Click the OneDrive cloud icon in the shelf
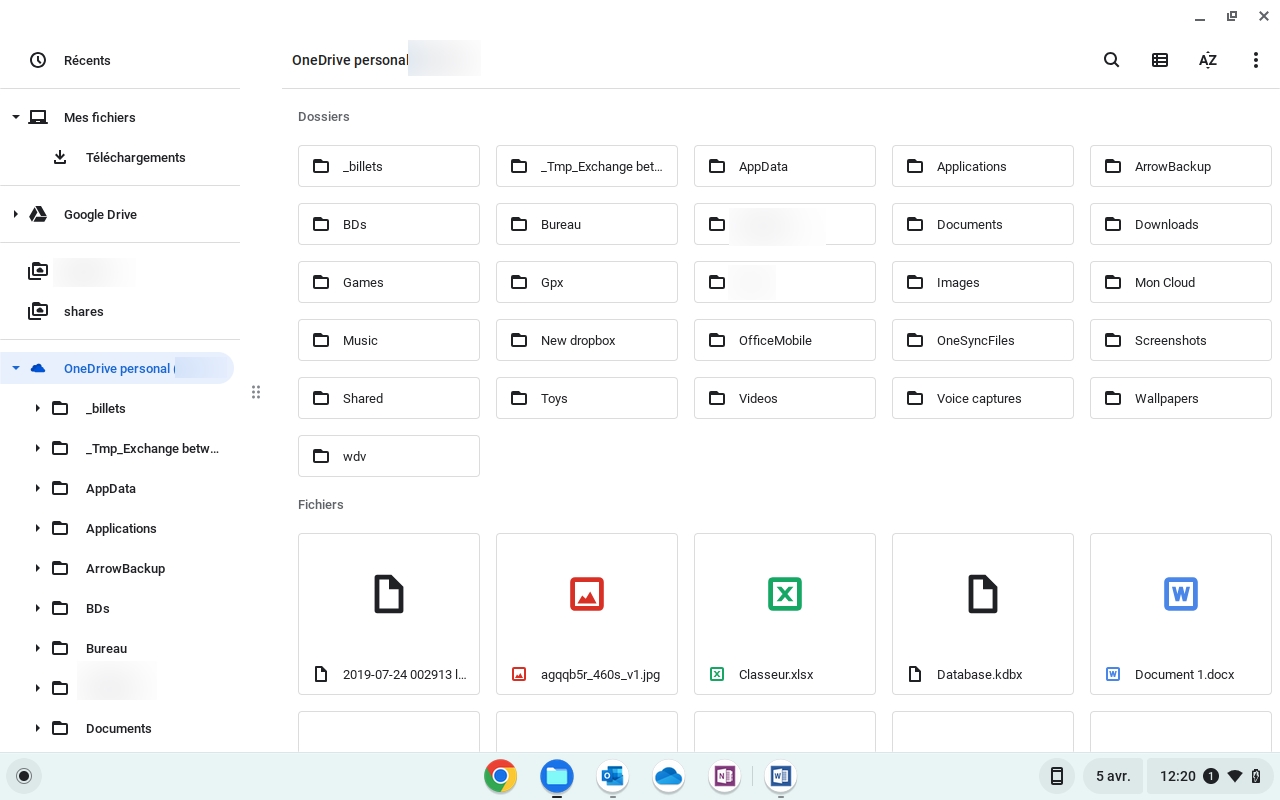The height and width of the screenshot is (800, 1280). [x=668, y=776]
